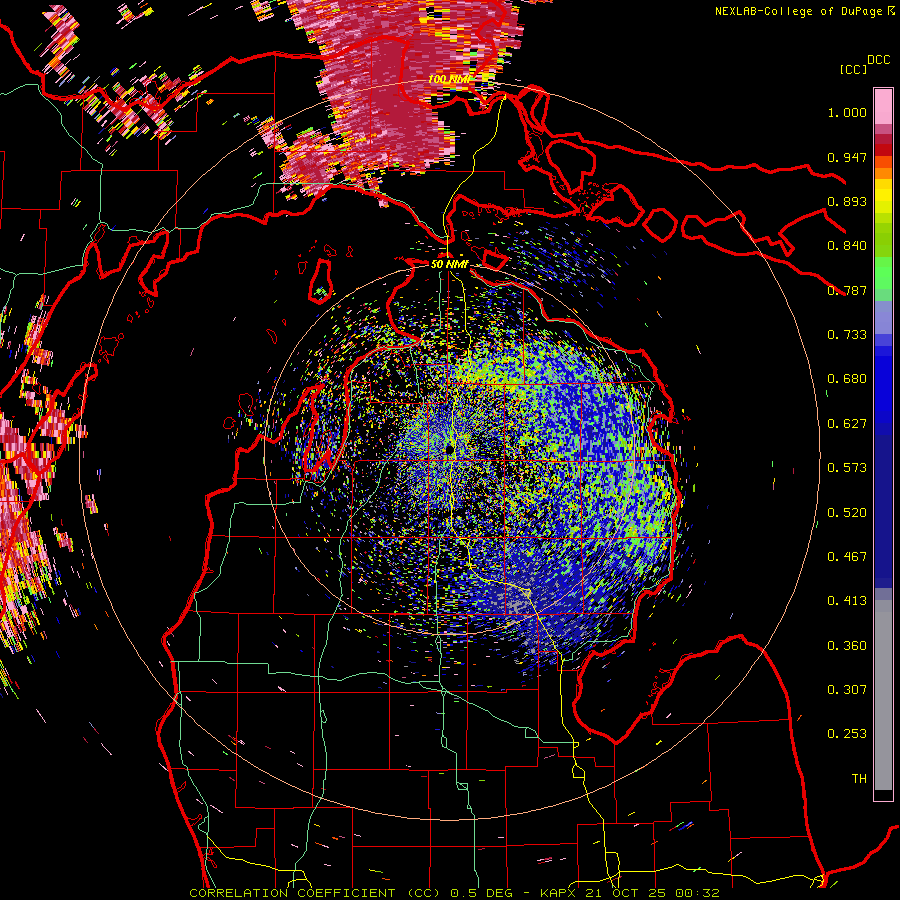The height and width of the screenshot is (900, 900).
Task: Select the 0.520 legend value
Action: coord(847,513)
